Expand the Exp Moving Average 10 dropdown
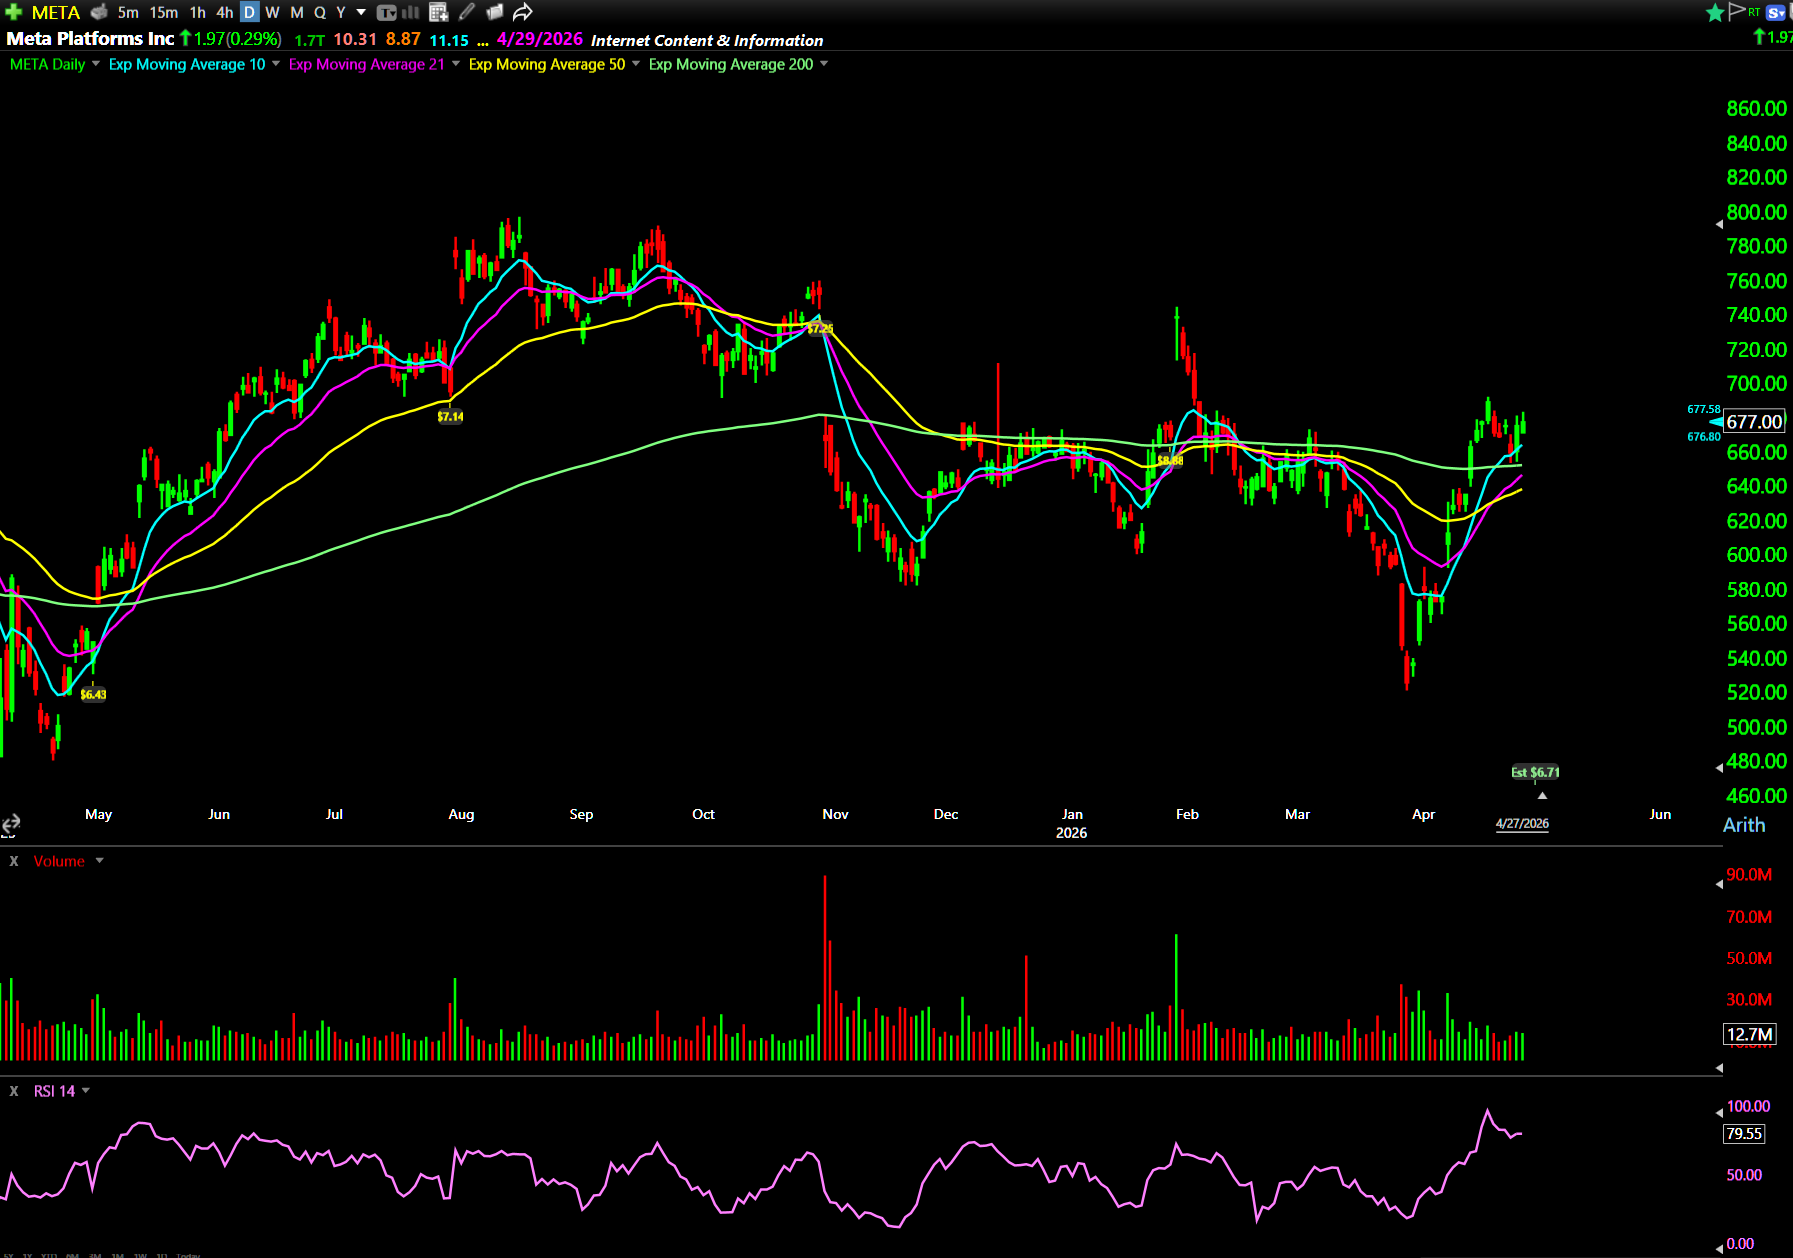 coord(276,64)
